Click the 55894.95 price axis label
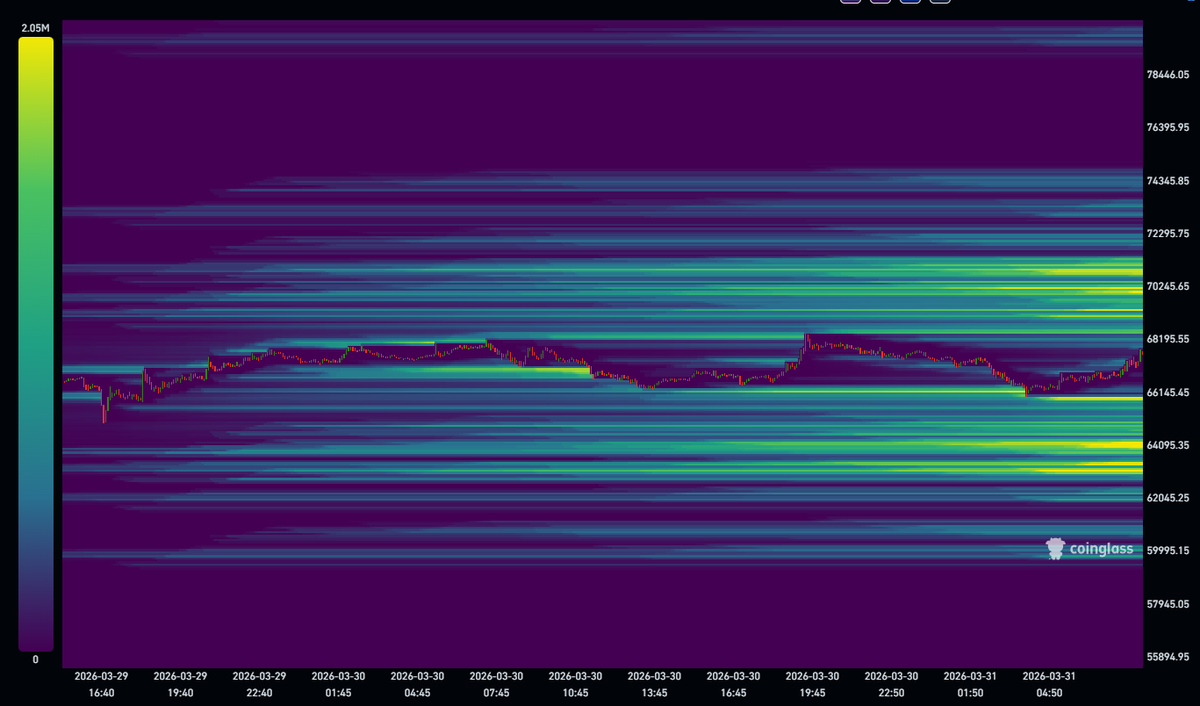Image resolution: width=1200 pixels, height=706 pixels. (1167, 657)
